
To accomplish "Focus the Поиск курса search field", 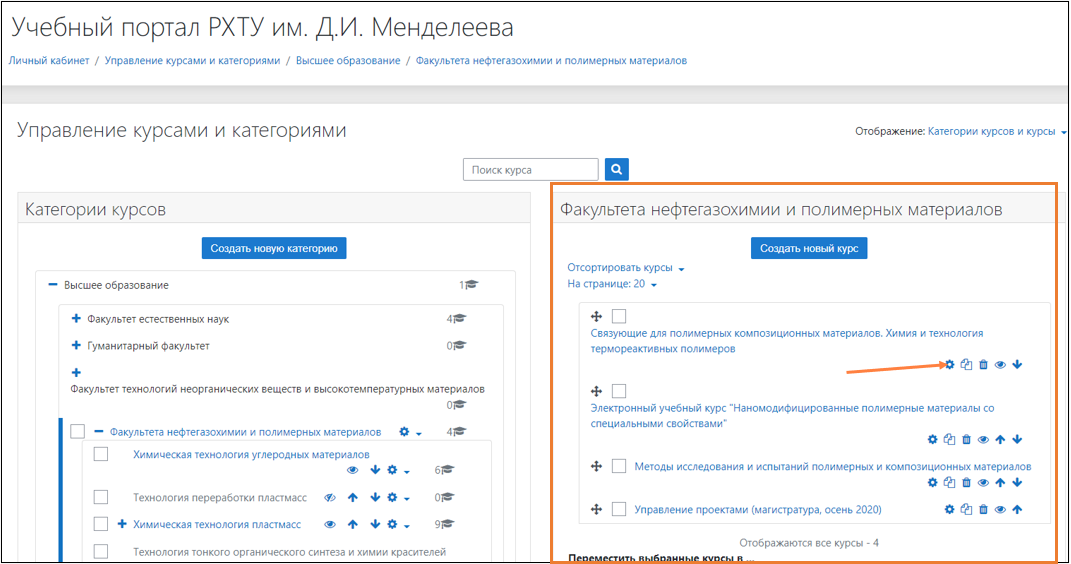I will point(531,169).
